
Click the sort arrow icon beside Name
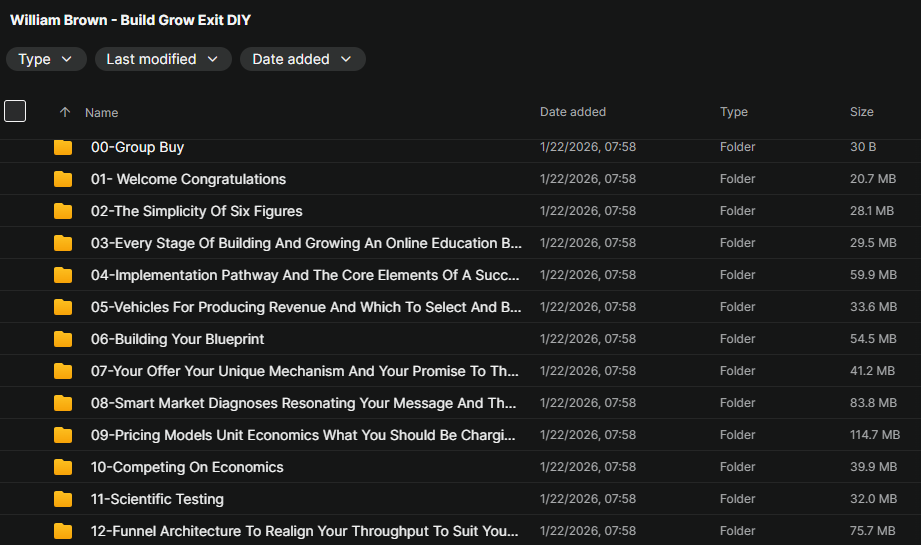pyautogui.click(x=65, y=113)
